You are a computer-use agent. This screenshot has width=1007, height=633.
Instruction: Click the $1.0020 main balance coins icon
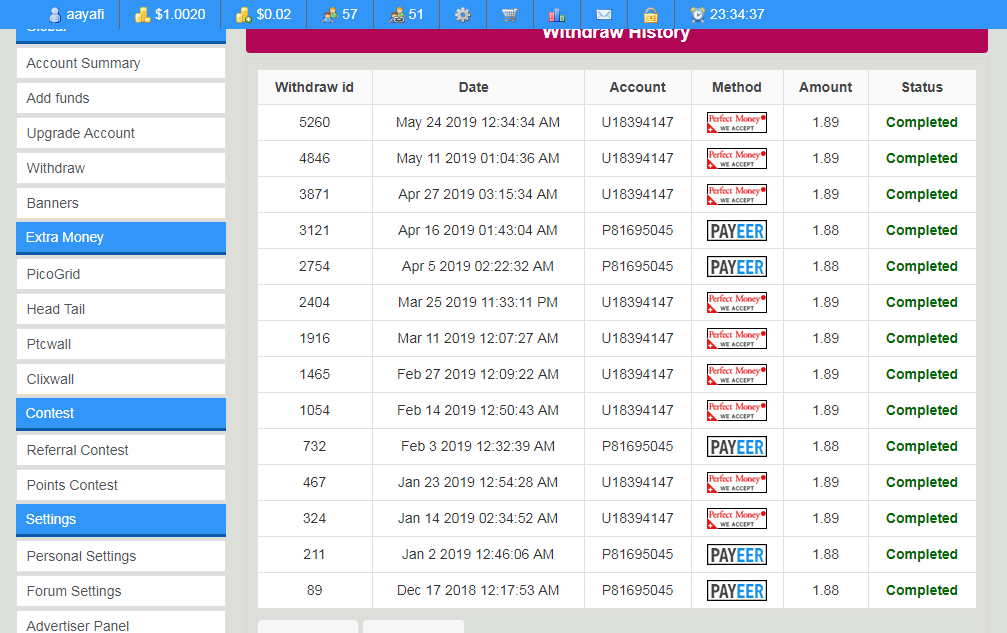pyautogui.click(x=143, y=15)
